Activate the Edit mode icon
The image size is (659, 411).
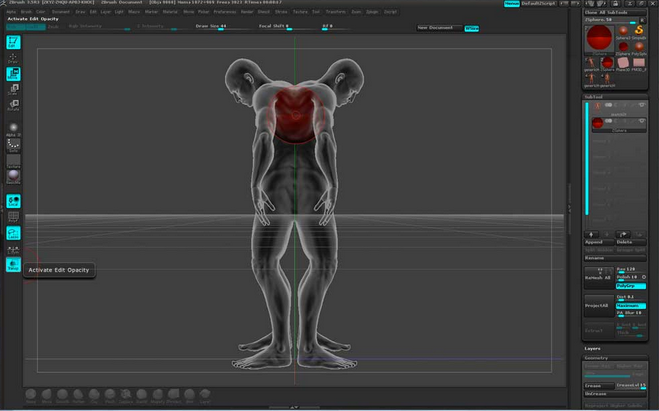14,43
